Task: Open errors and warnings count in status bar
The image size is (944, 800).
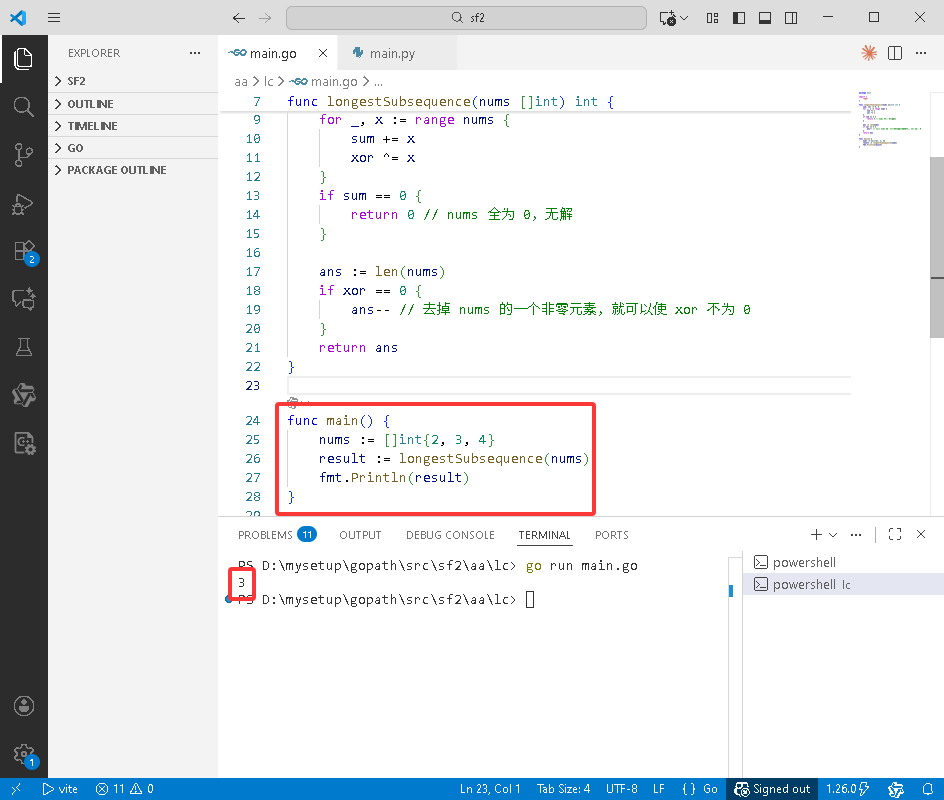Action: pyautogui.click(x=125, y=789)
